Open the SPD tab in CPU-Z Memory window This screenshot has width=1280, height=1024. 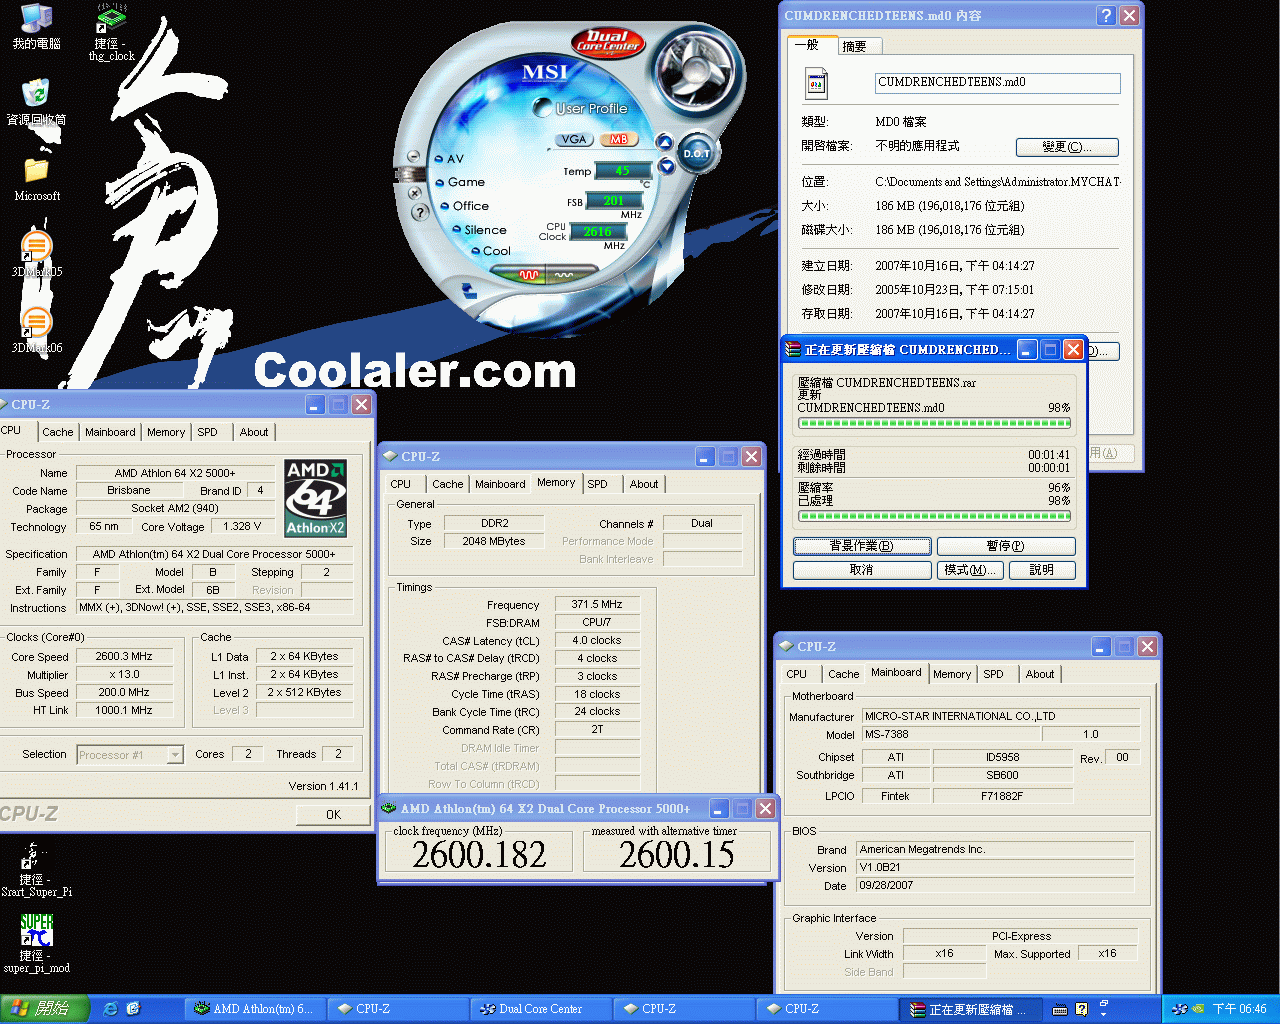(x=597, y=484)
